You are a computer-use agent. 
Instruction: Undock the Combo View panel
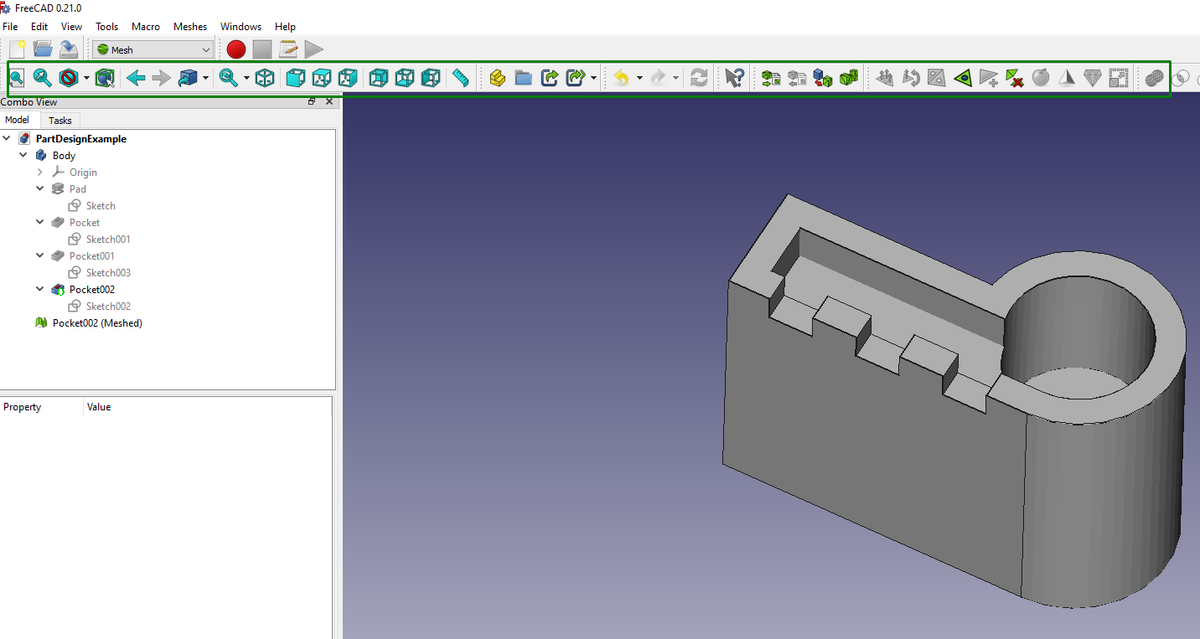[x=311, y=101]
